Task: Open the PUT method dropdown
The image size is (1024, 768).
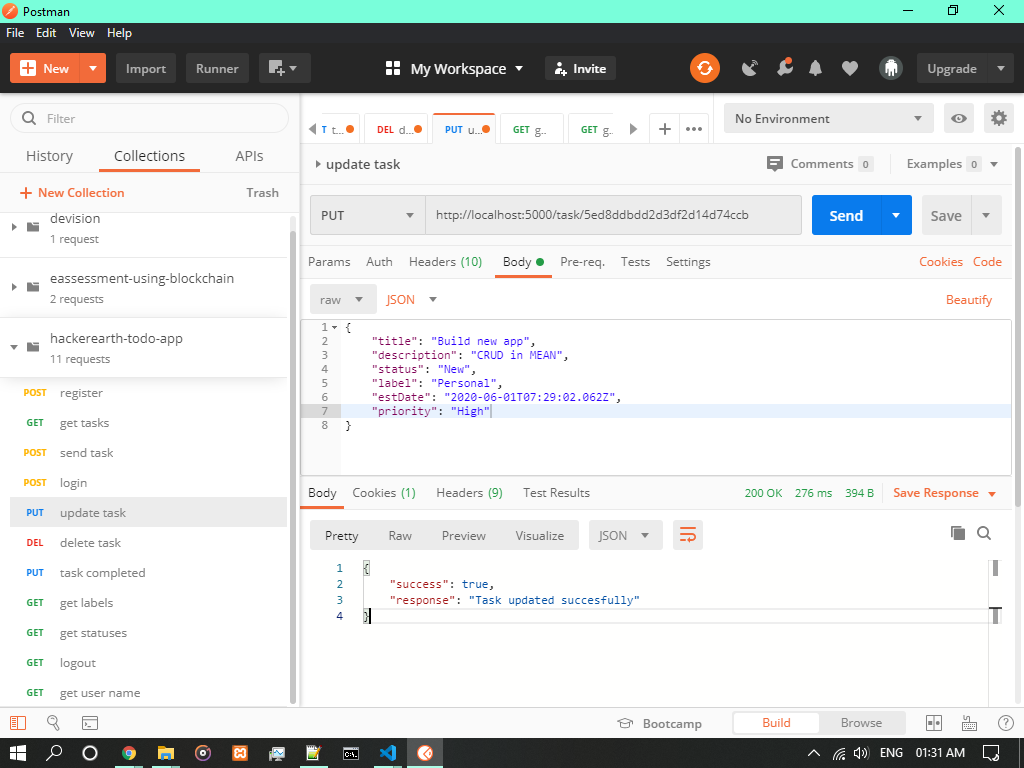Action: [368, 216]
